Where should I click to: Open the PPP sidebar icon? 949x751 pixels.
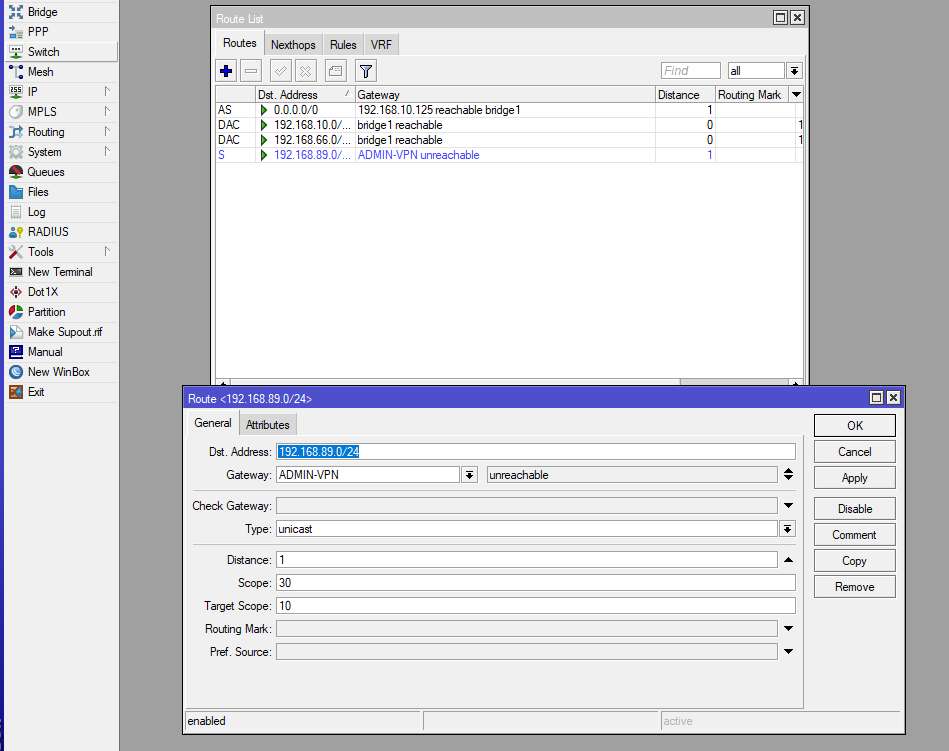tap(16, 31)
